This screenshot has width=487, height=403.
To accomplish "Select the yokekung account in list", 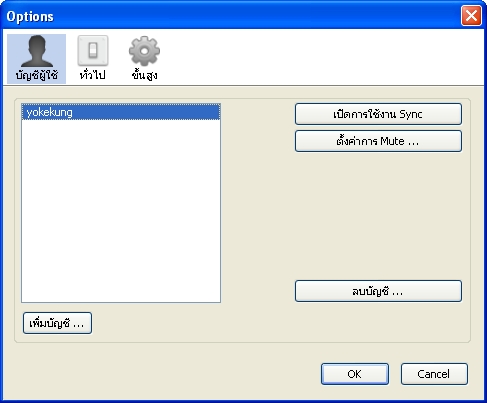I will (49, 112).
